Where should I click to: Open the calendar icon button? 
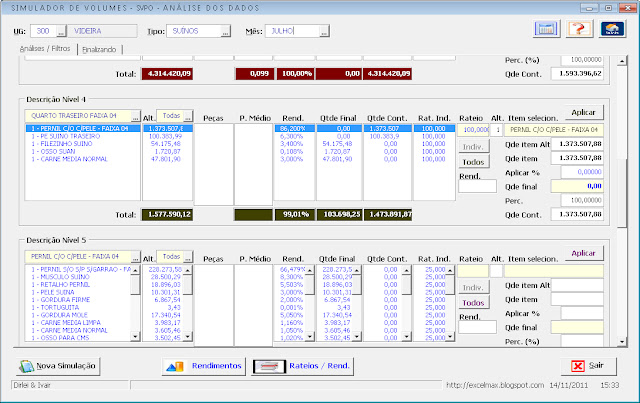(x=547, y=29)
